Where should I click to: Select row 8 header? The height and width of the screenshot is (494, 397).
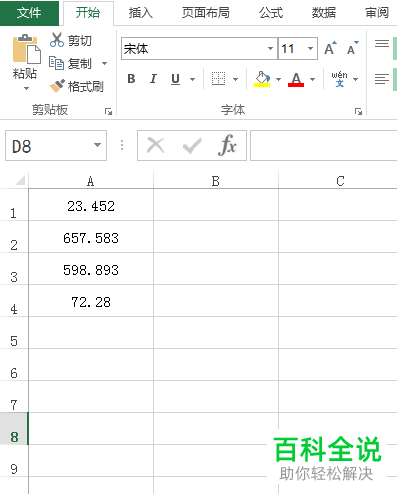point(14,429)
